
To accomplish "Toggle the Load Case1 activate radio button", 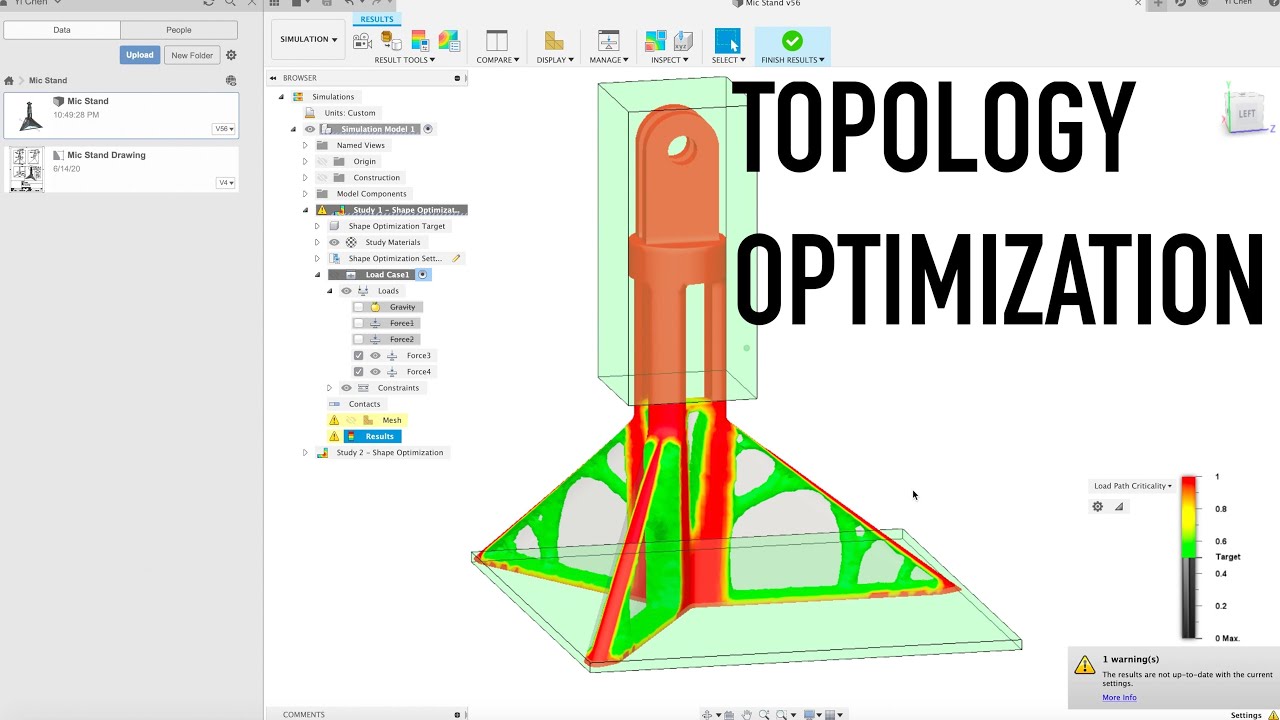I will (x=423, y=275).
